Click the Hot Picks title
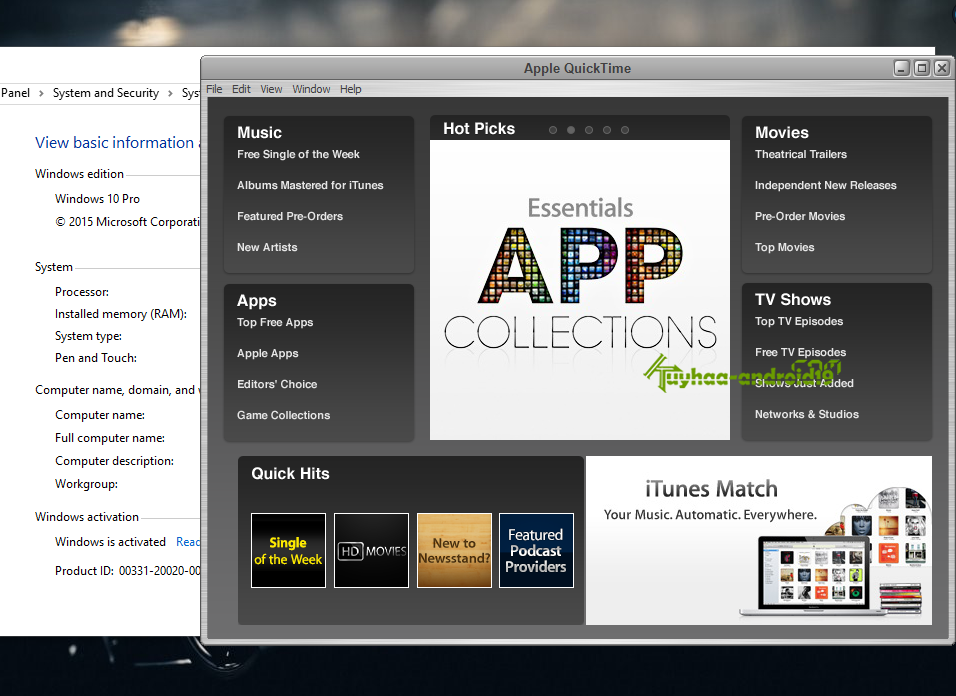 479,129
